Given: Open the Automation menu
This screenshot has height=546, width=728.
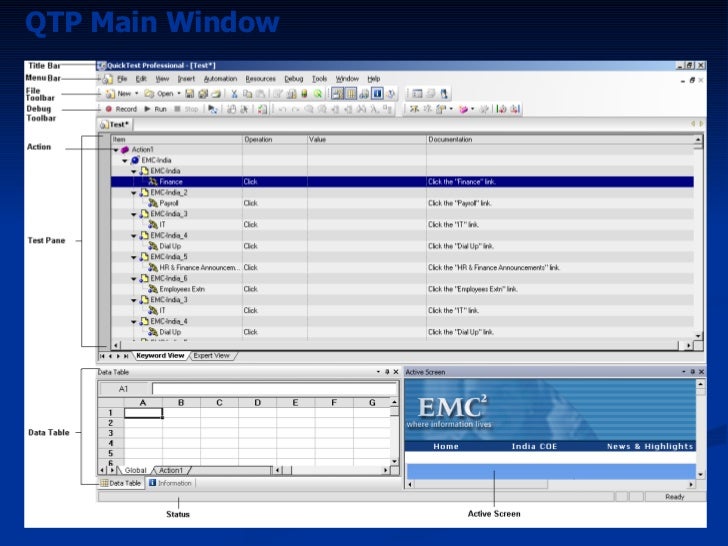Looking at the screenshot, I should point(221,79).
